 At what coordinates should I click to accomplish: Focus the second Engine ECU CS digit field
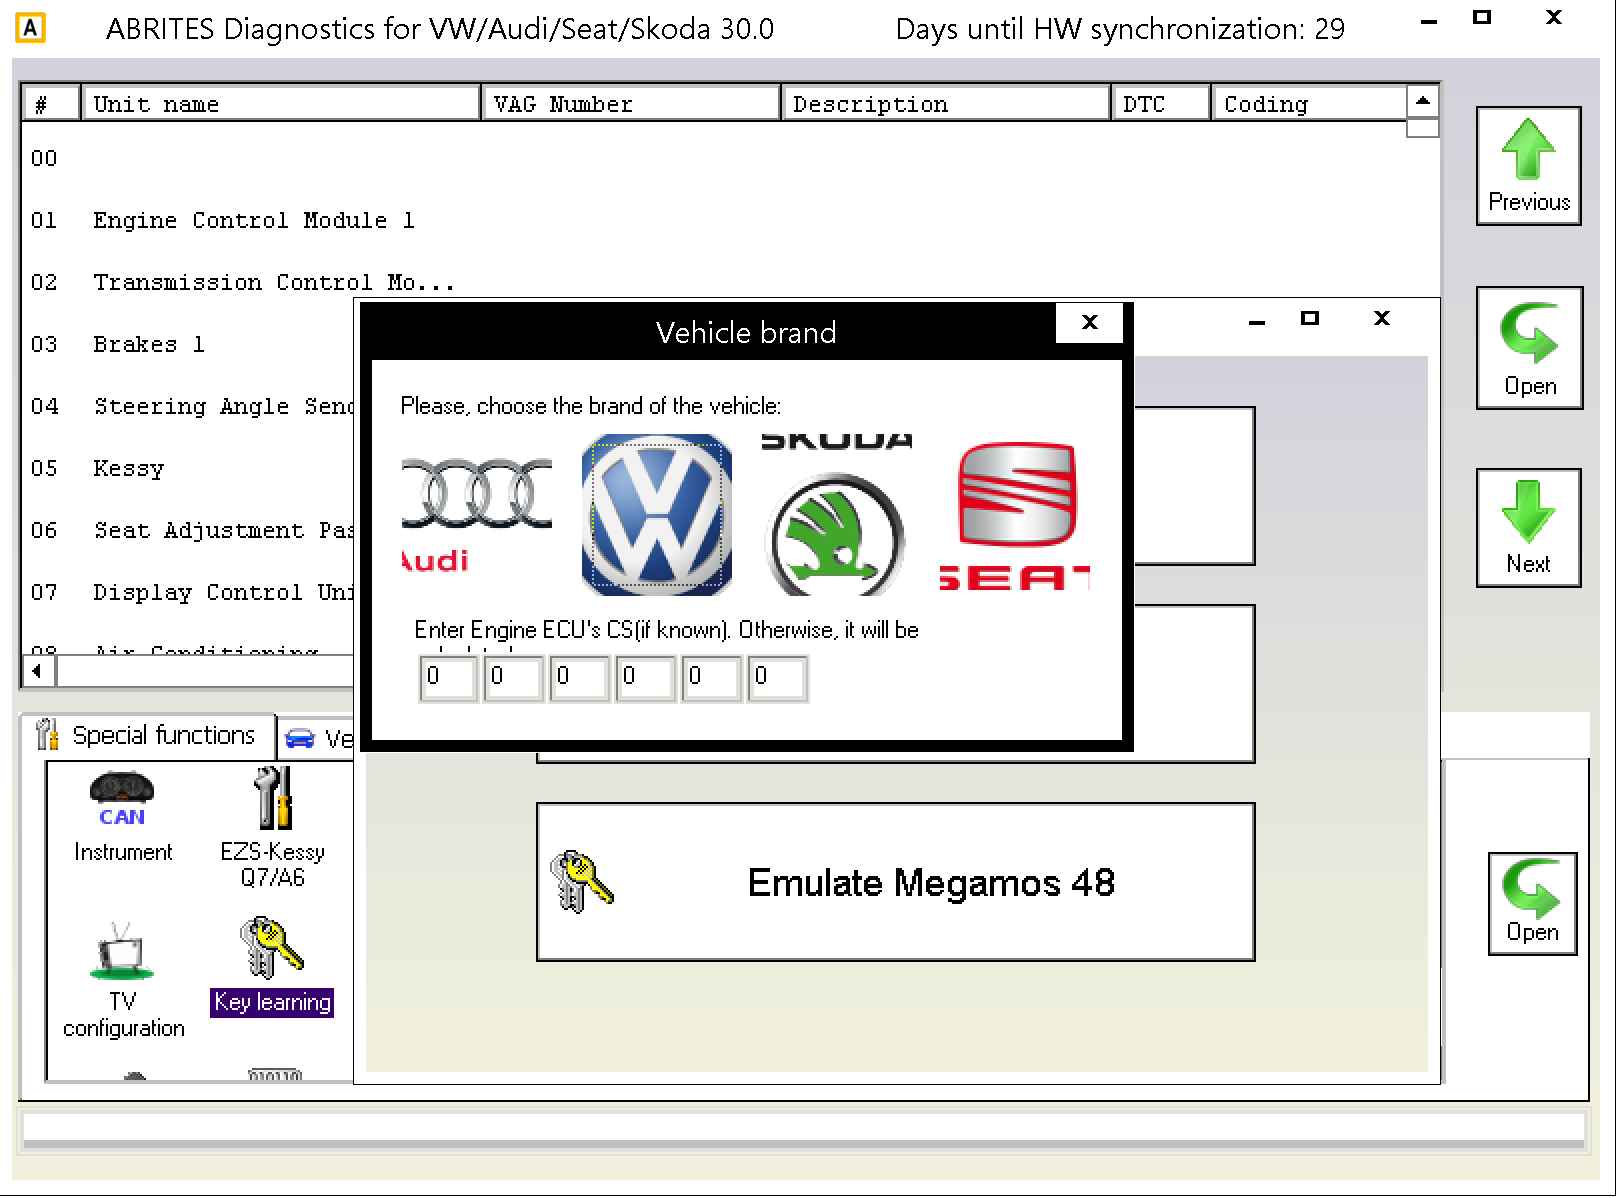pos(513,678)
